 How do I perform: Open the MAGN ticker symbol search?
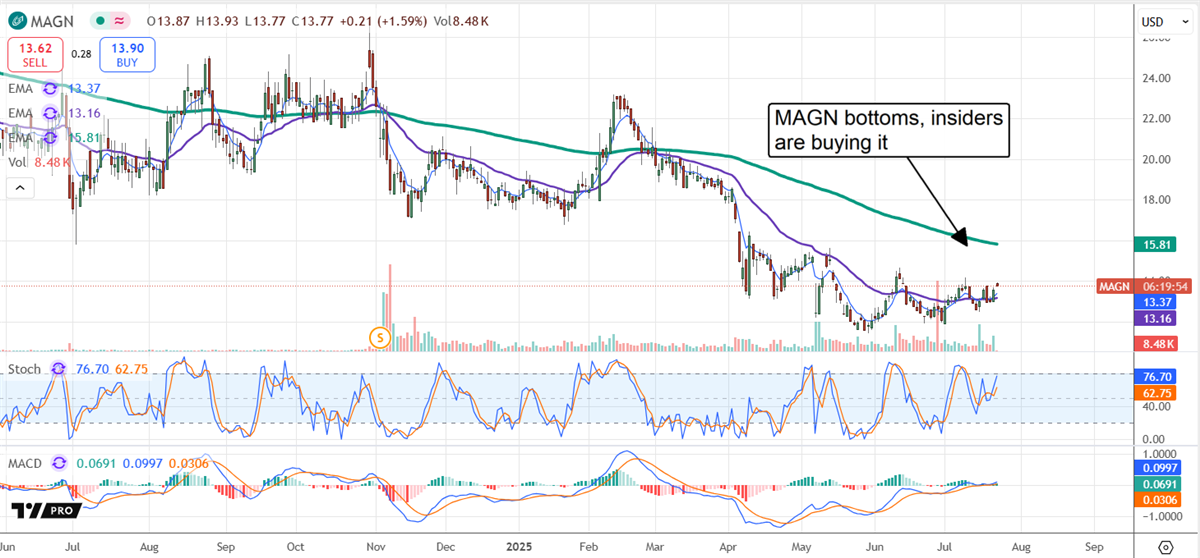click(53, 20)
